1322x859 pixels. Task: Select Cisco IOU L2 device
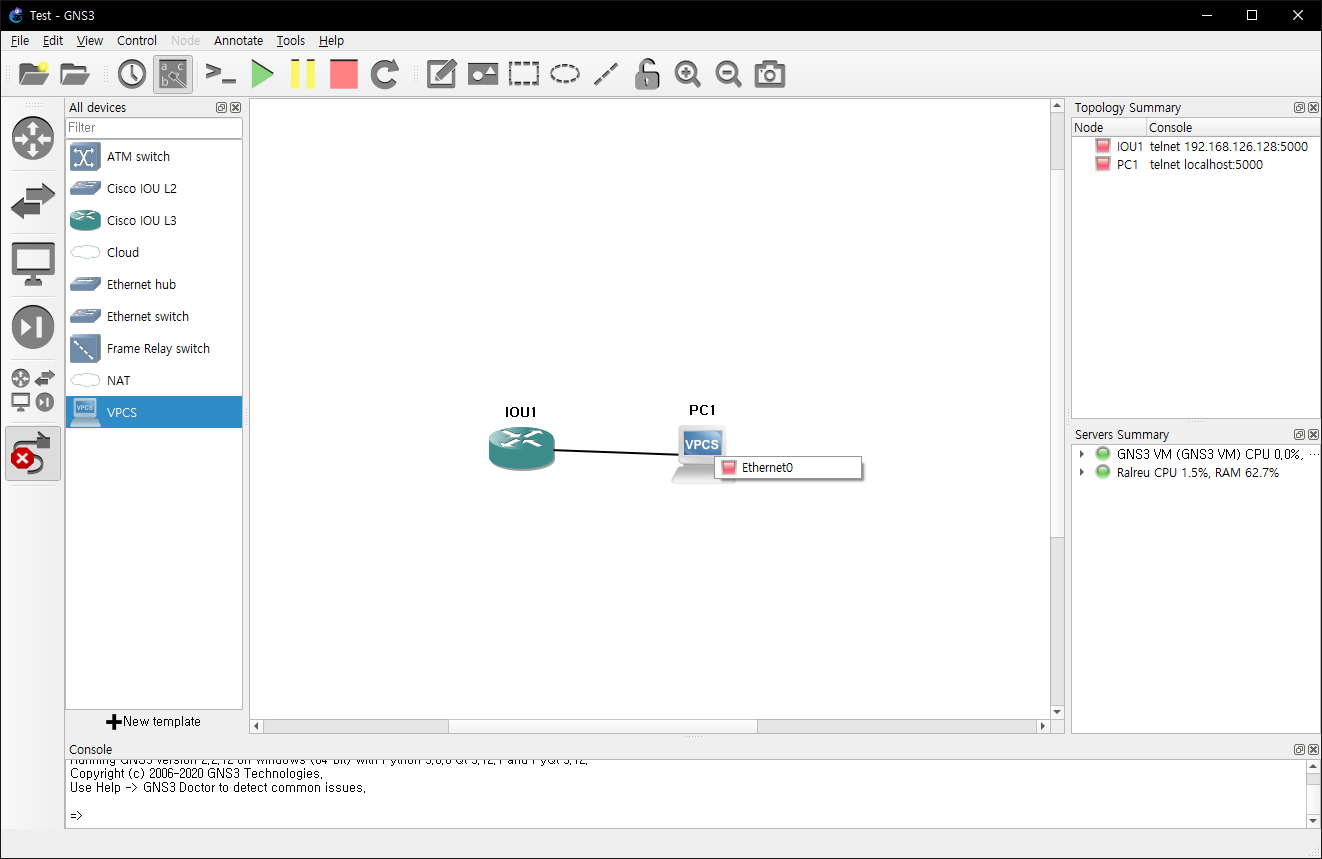pos(154,188)
